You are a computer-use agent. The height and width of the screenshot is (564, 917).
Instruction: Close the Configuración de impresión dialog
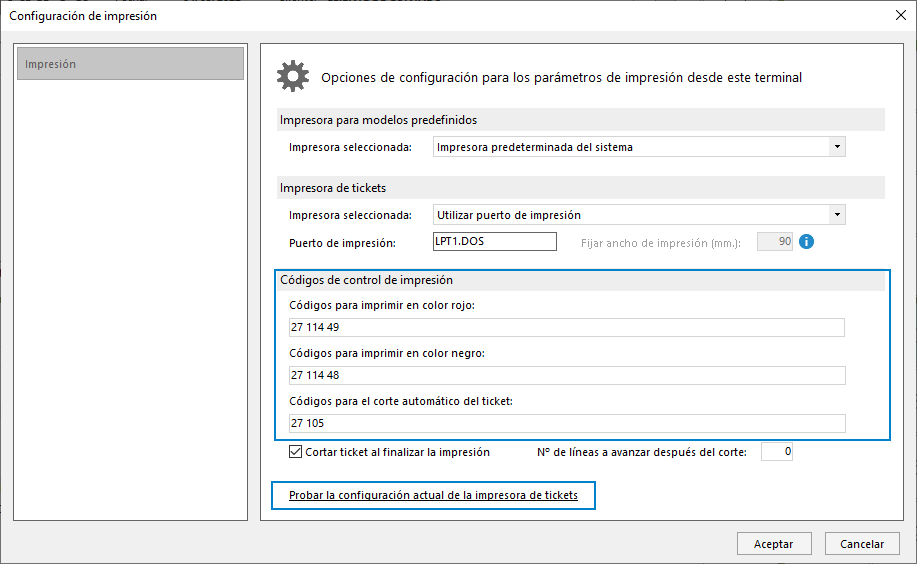(x=901, y=15)
